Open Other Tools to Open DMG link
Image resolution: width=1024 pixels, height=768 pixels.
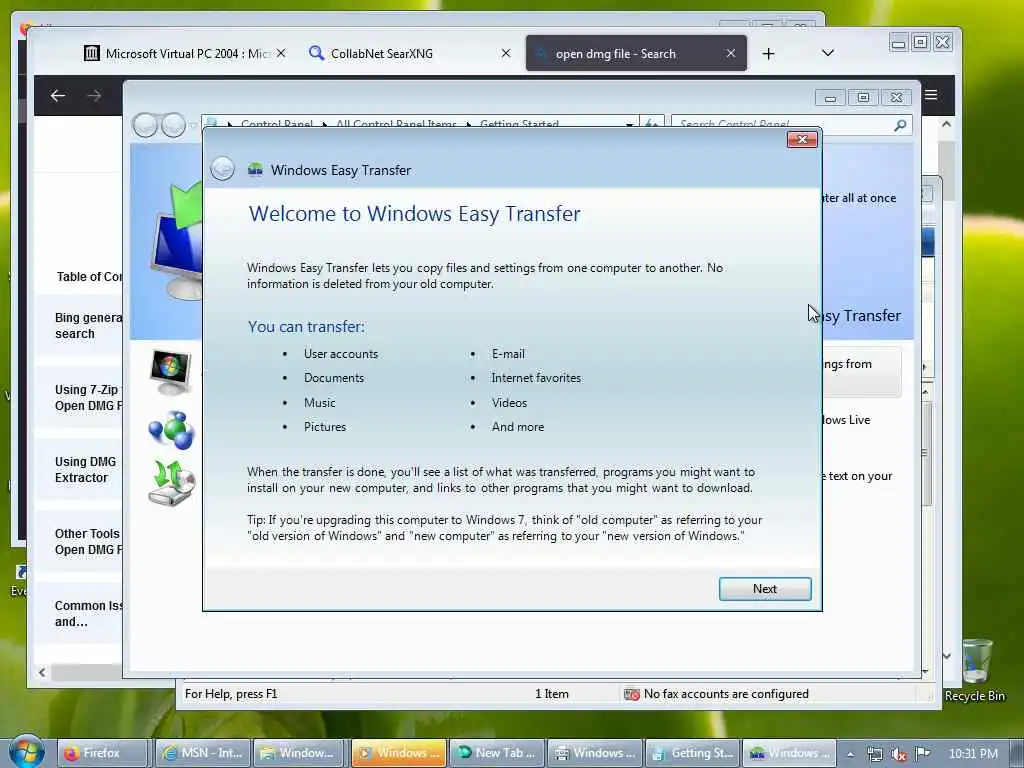tap(88, 541)
